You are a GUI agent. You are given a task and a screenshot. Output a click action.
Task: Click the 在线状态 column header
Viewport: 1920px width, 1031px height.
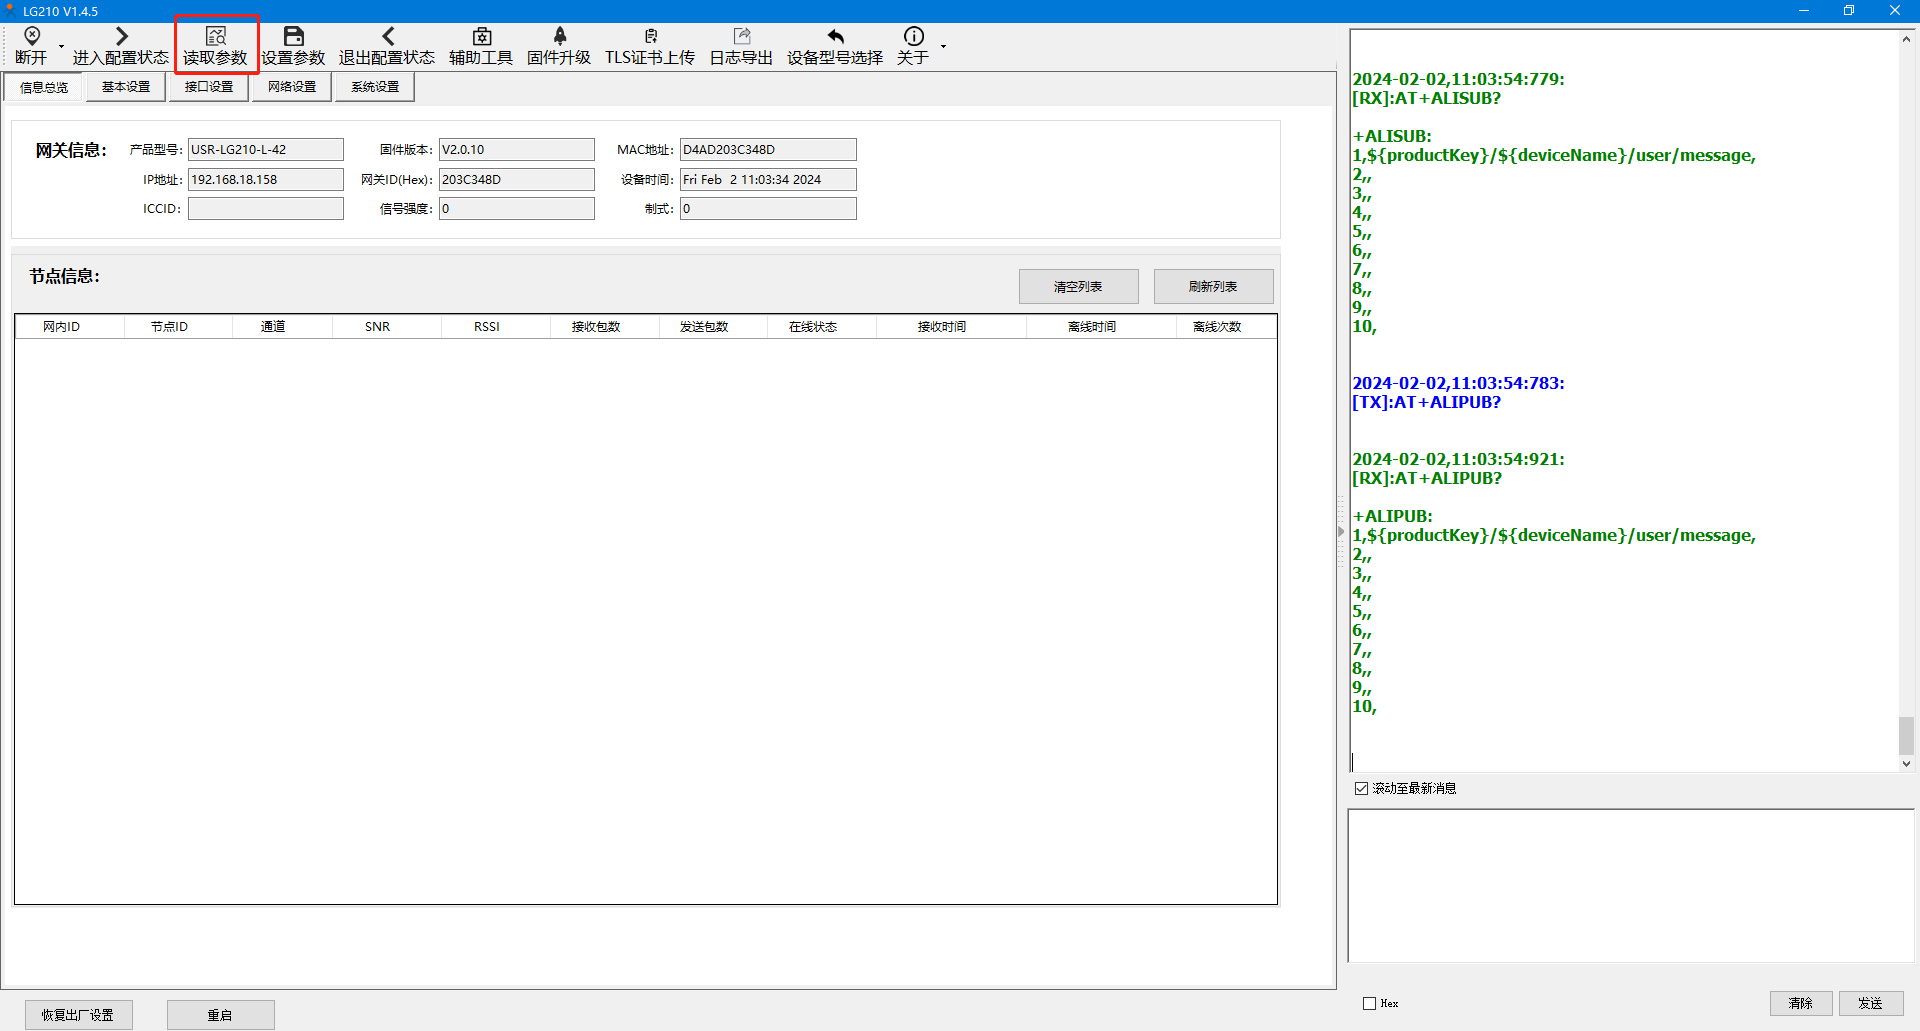coord(821,327)
